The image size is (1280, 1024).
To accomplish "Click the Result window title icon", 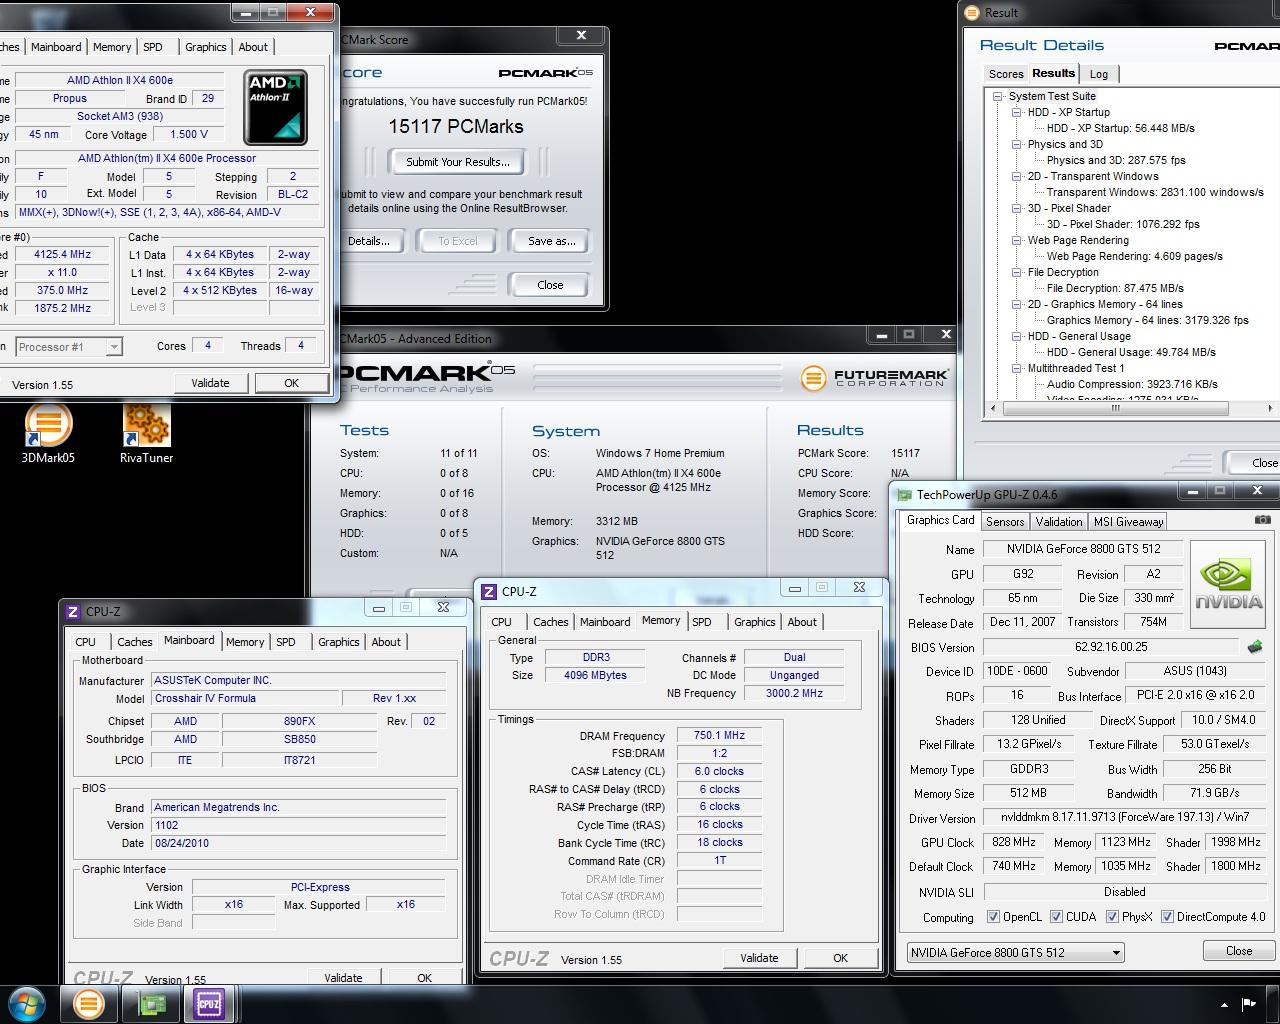I will coord(972,13).
